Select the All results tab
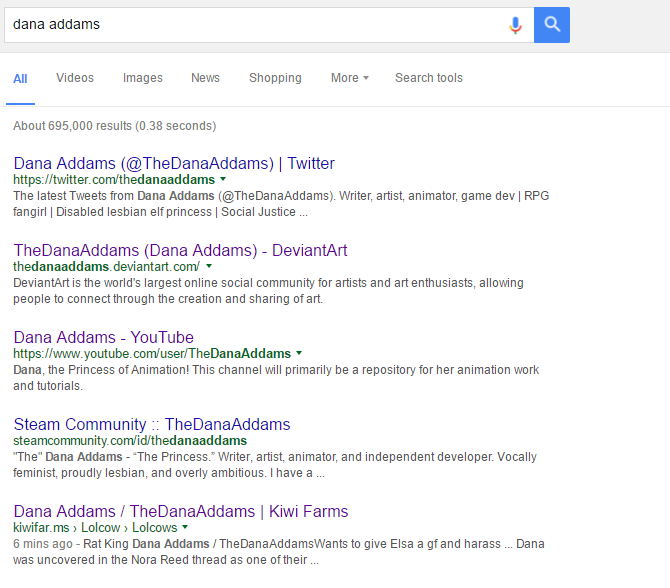This screenshot has height=588, width=670. click(20, 79)
